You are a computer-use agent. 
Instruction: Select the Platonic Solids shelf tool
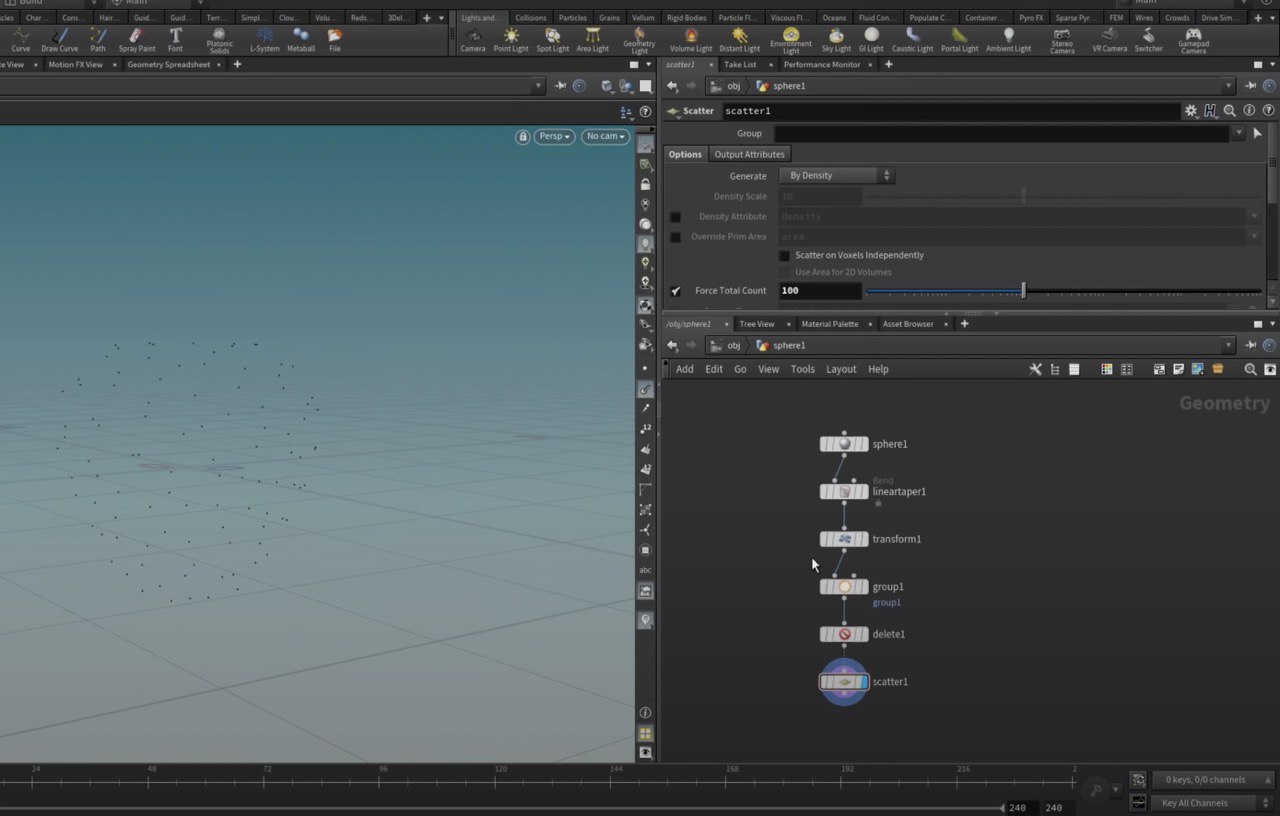[x=219, y=40]
